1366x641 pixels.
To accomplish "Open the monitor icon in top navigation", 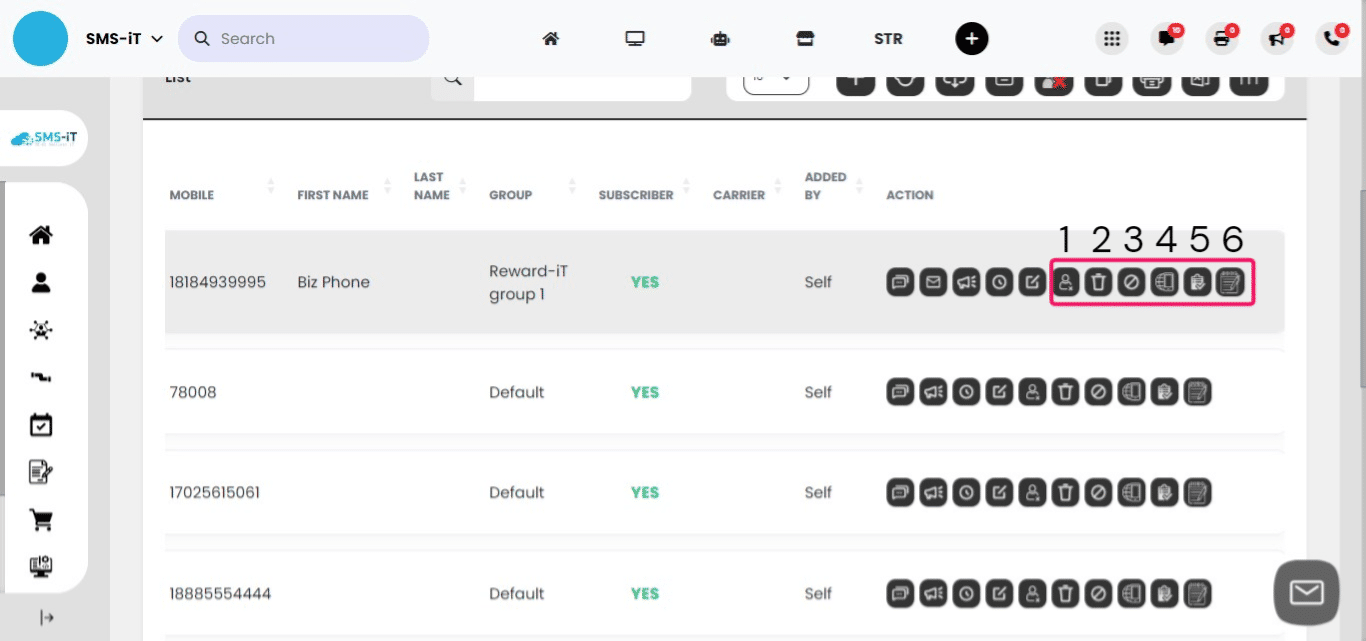I will pyautogui.click(x=635, y=39).
